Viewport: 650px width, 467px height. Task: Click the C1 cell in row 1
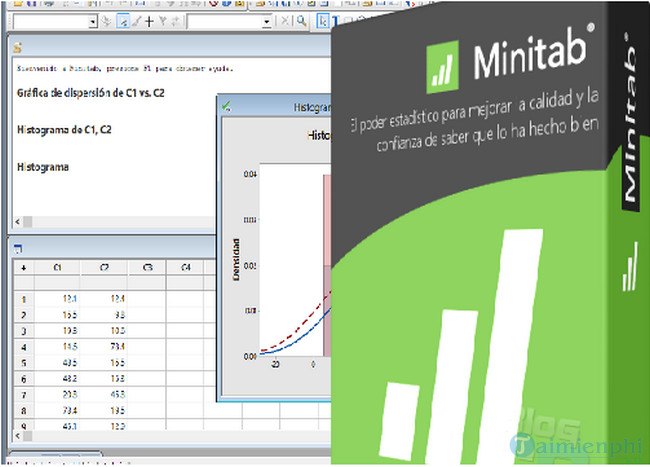click(x=57, y=299)
